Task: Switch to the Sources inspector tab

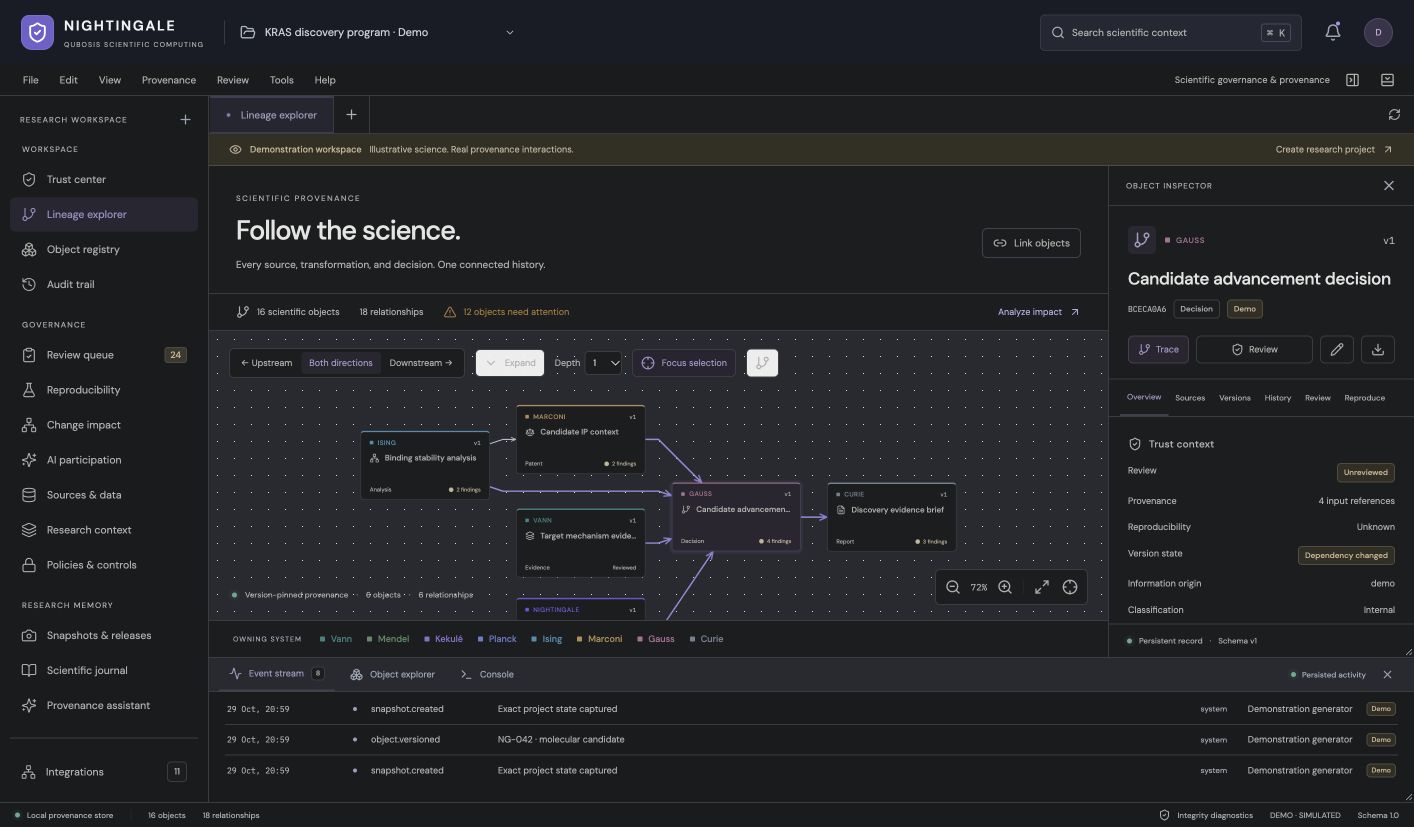Action: (1190, 398)
